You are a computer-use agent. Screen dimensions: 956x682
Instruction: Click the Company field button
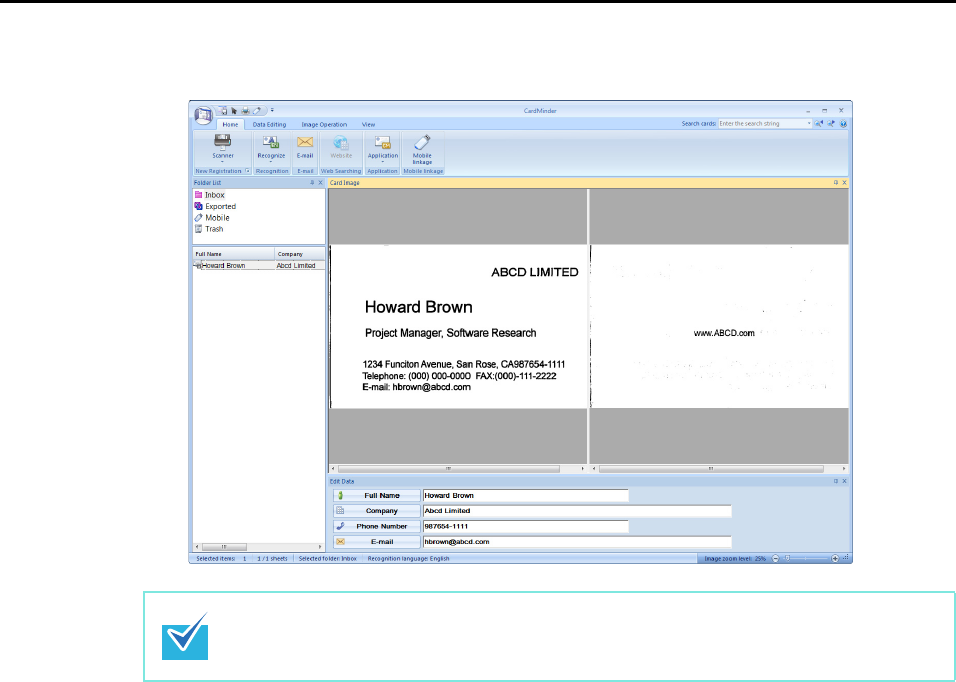tap(376, 511)
